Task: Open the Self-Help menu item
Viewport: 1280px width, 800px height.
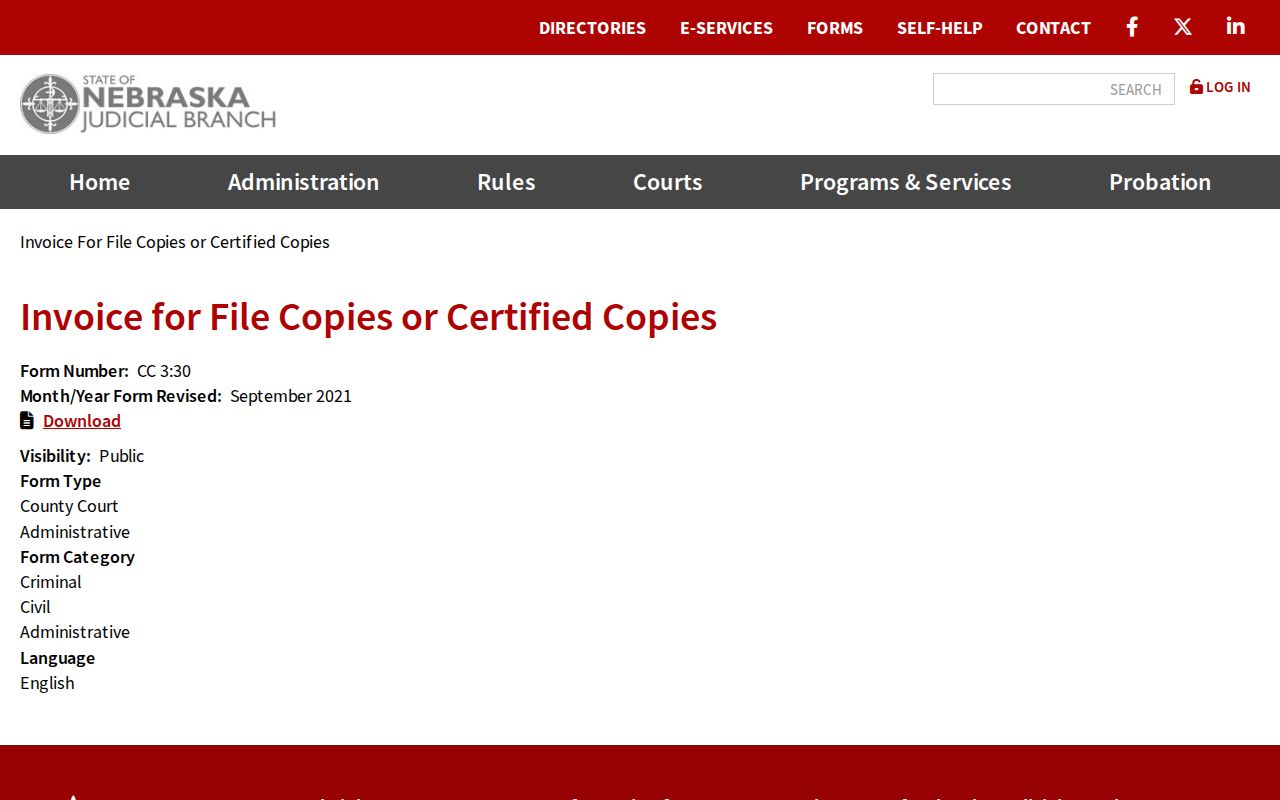Action: point(940,28)
